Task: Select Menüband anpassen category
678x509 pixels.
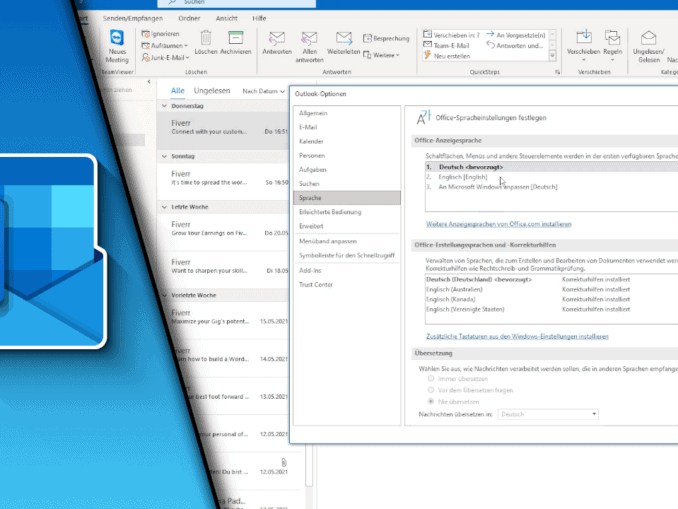Action: [347, 241]
